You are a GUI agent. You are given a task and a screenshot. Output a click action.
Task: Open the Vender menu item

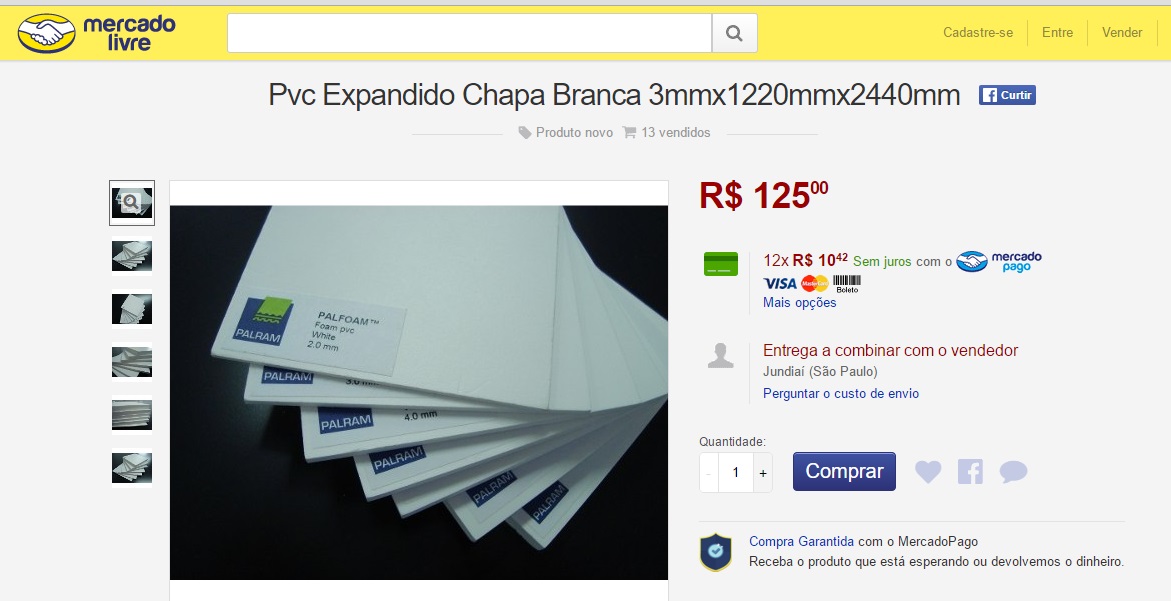(x=1122, y=32)
